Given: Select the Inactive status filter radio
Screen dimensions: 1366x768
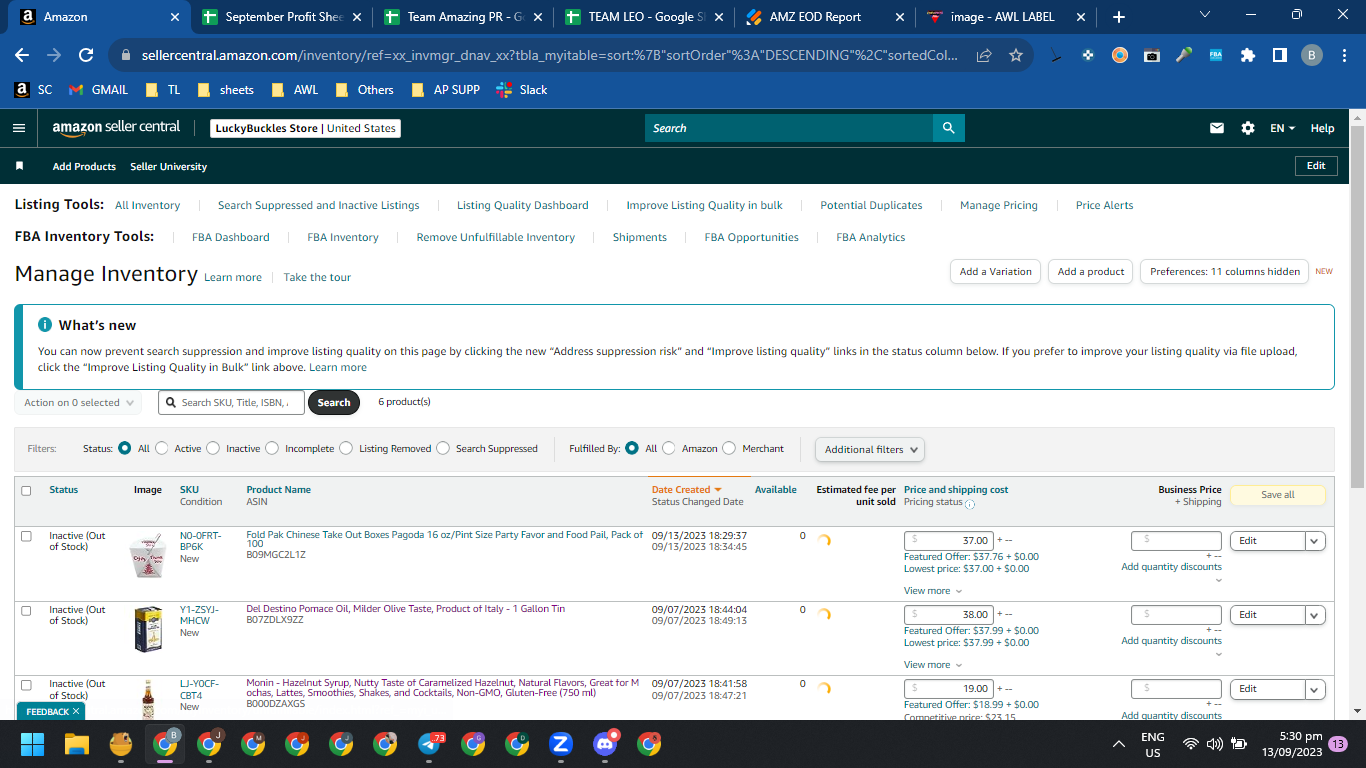Looking at the screenshot, I should [x=213, y=449].
